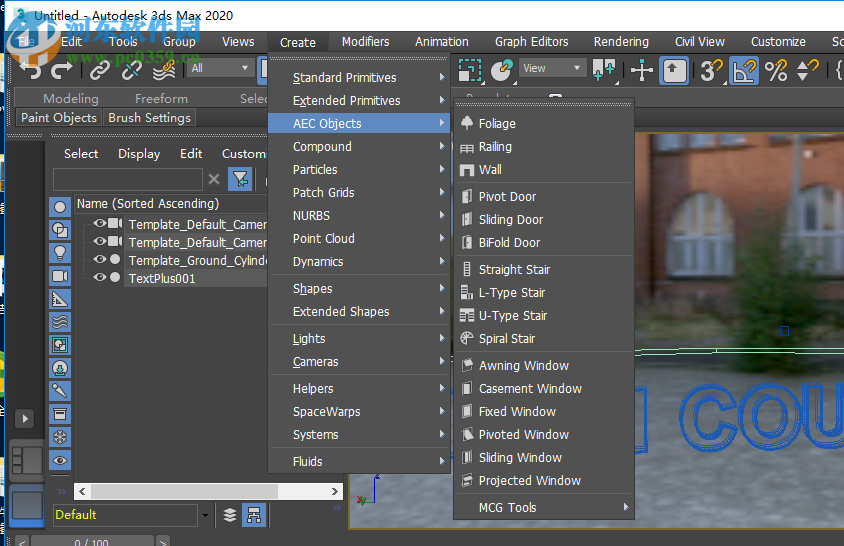Select Wall in AEC Objects submenu
Screen dimensions: 844x546
pos(544,170)
